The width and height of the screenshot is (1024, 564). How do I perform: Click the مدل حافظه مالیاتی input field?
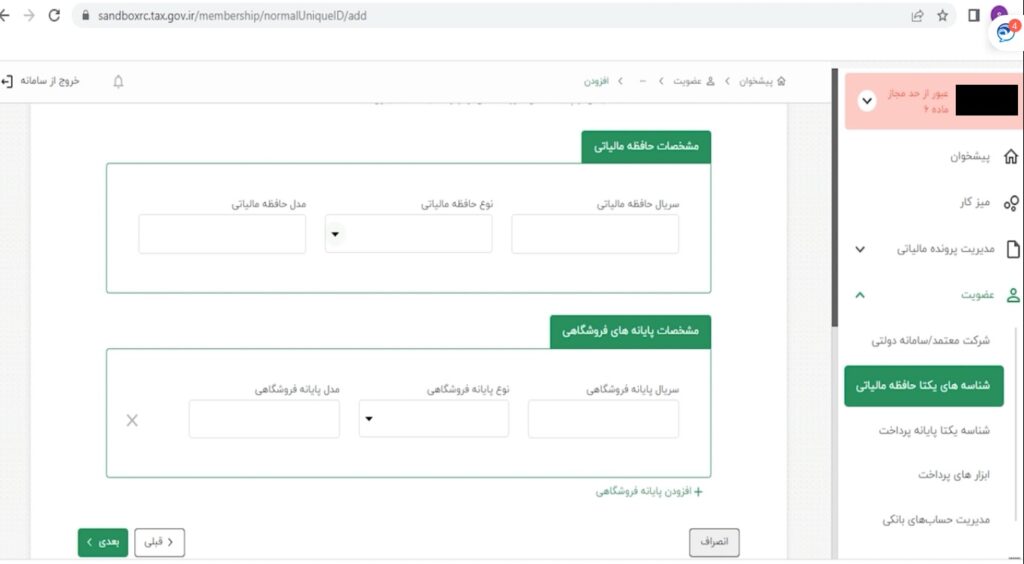(x=222, y=234)
